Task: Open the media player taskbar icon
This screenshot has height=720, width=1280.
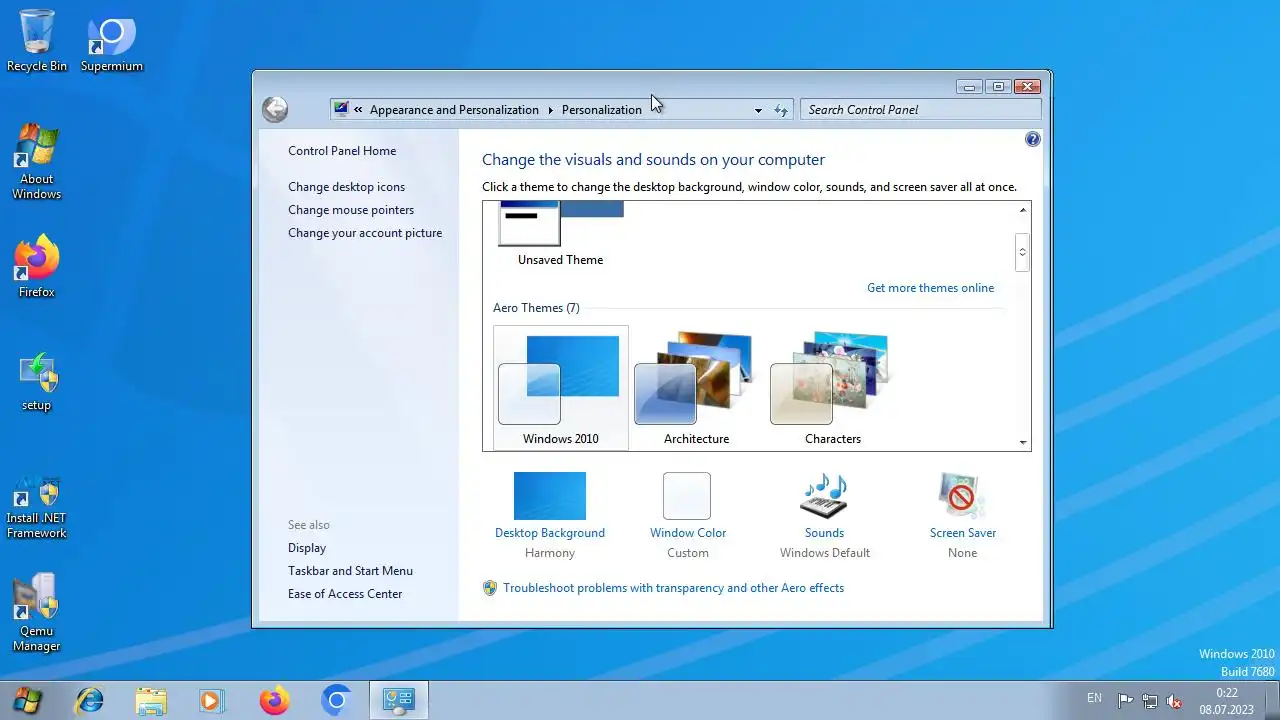Action: [212, 700]
